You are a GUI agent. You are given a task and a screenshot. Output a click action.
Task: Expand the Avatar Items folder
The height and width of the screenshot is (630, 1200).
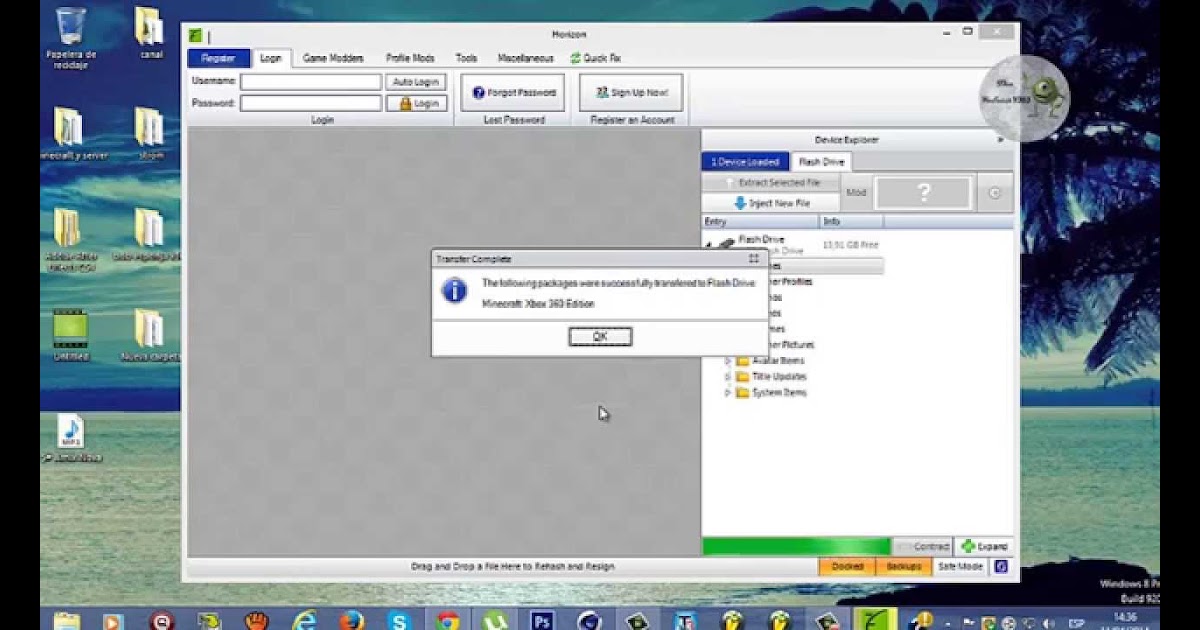727,361
